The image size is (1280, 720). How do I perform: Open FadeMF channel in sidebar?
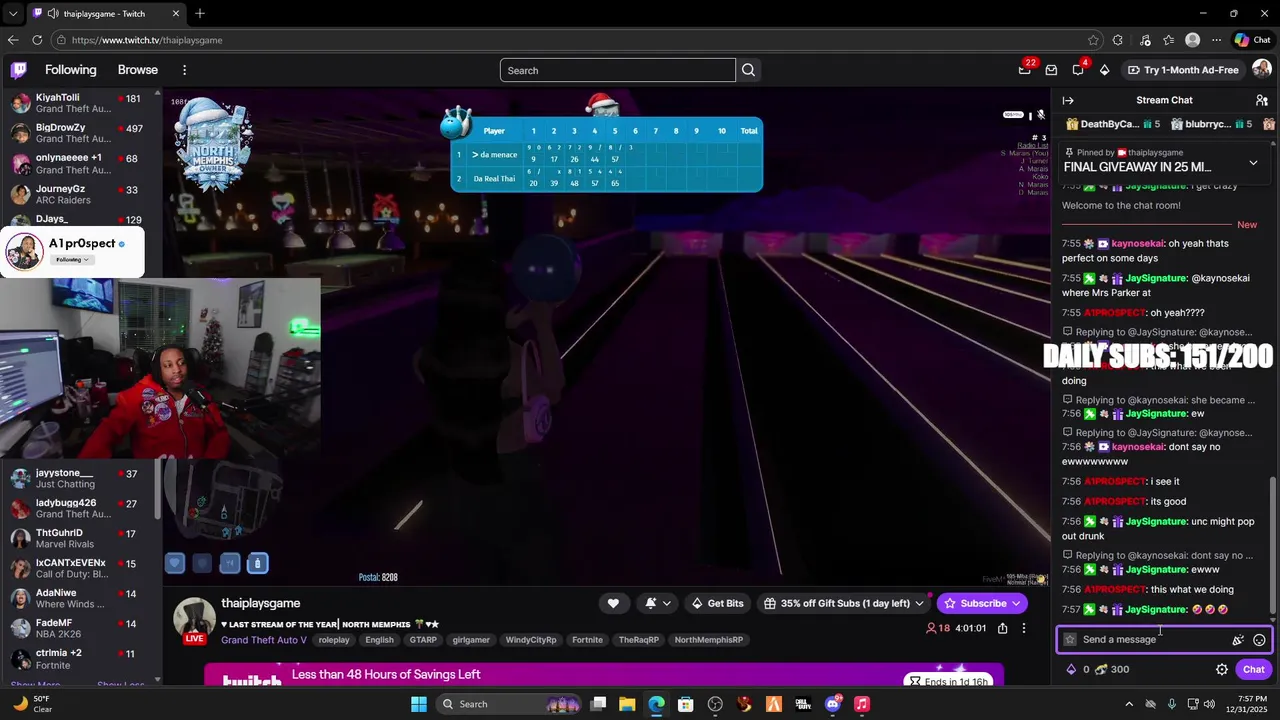tap(80, 628)
